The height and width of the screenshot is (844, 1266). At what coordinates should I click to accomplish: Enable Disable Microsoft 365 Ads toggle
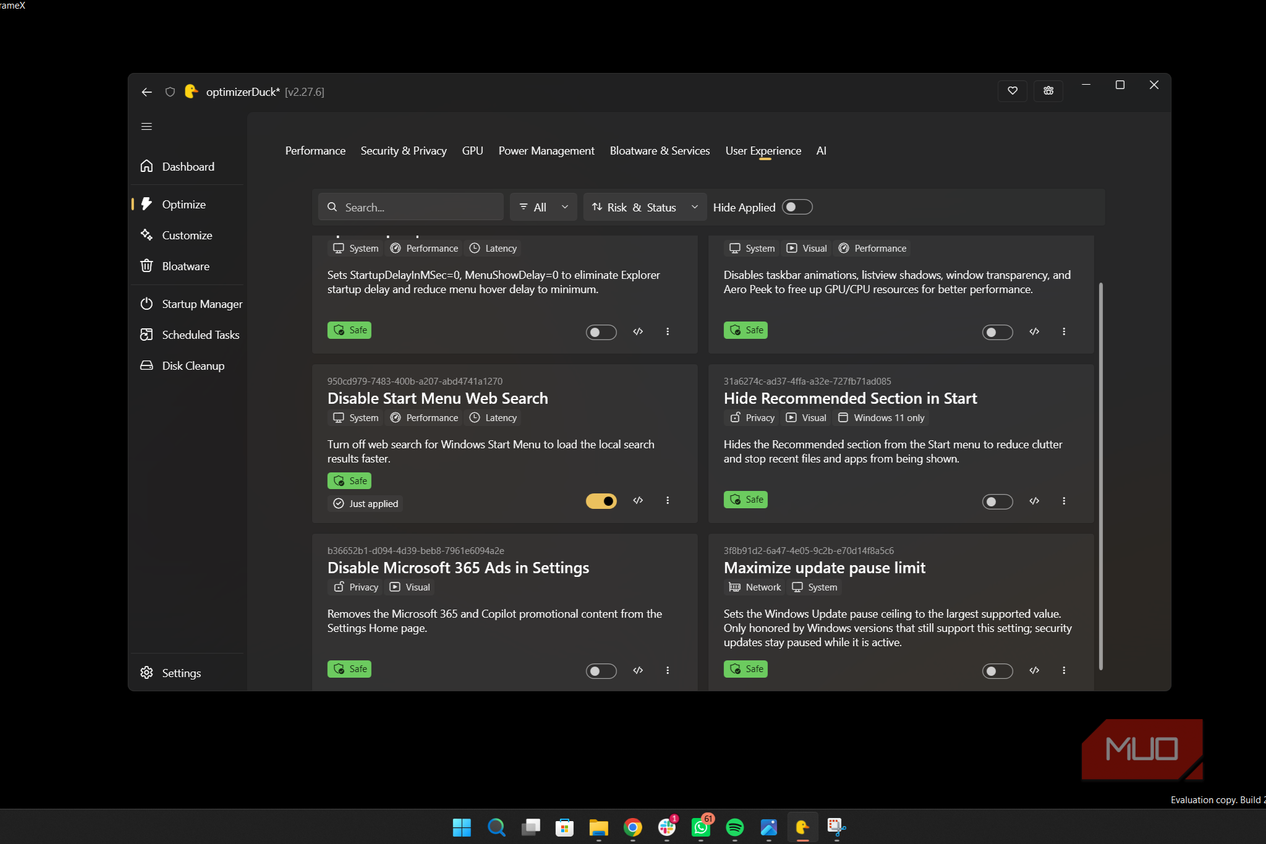(x=601, y=671)
